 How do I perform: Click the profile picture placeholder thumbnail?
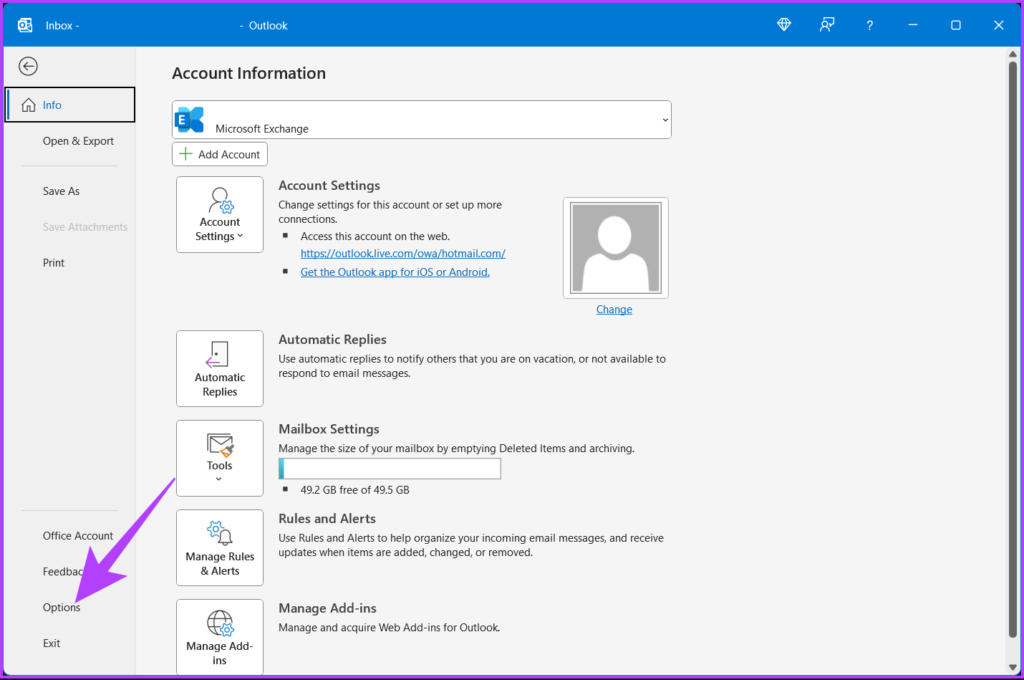point(615,247)
